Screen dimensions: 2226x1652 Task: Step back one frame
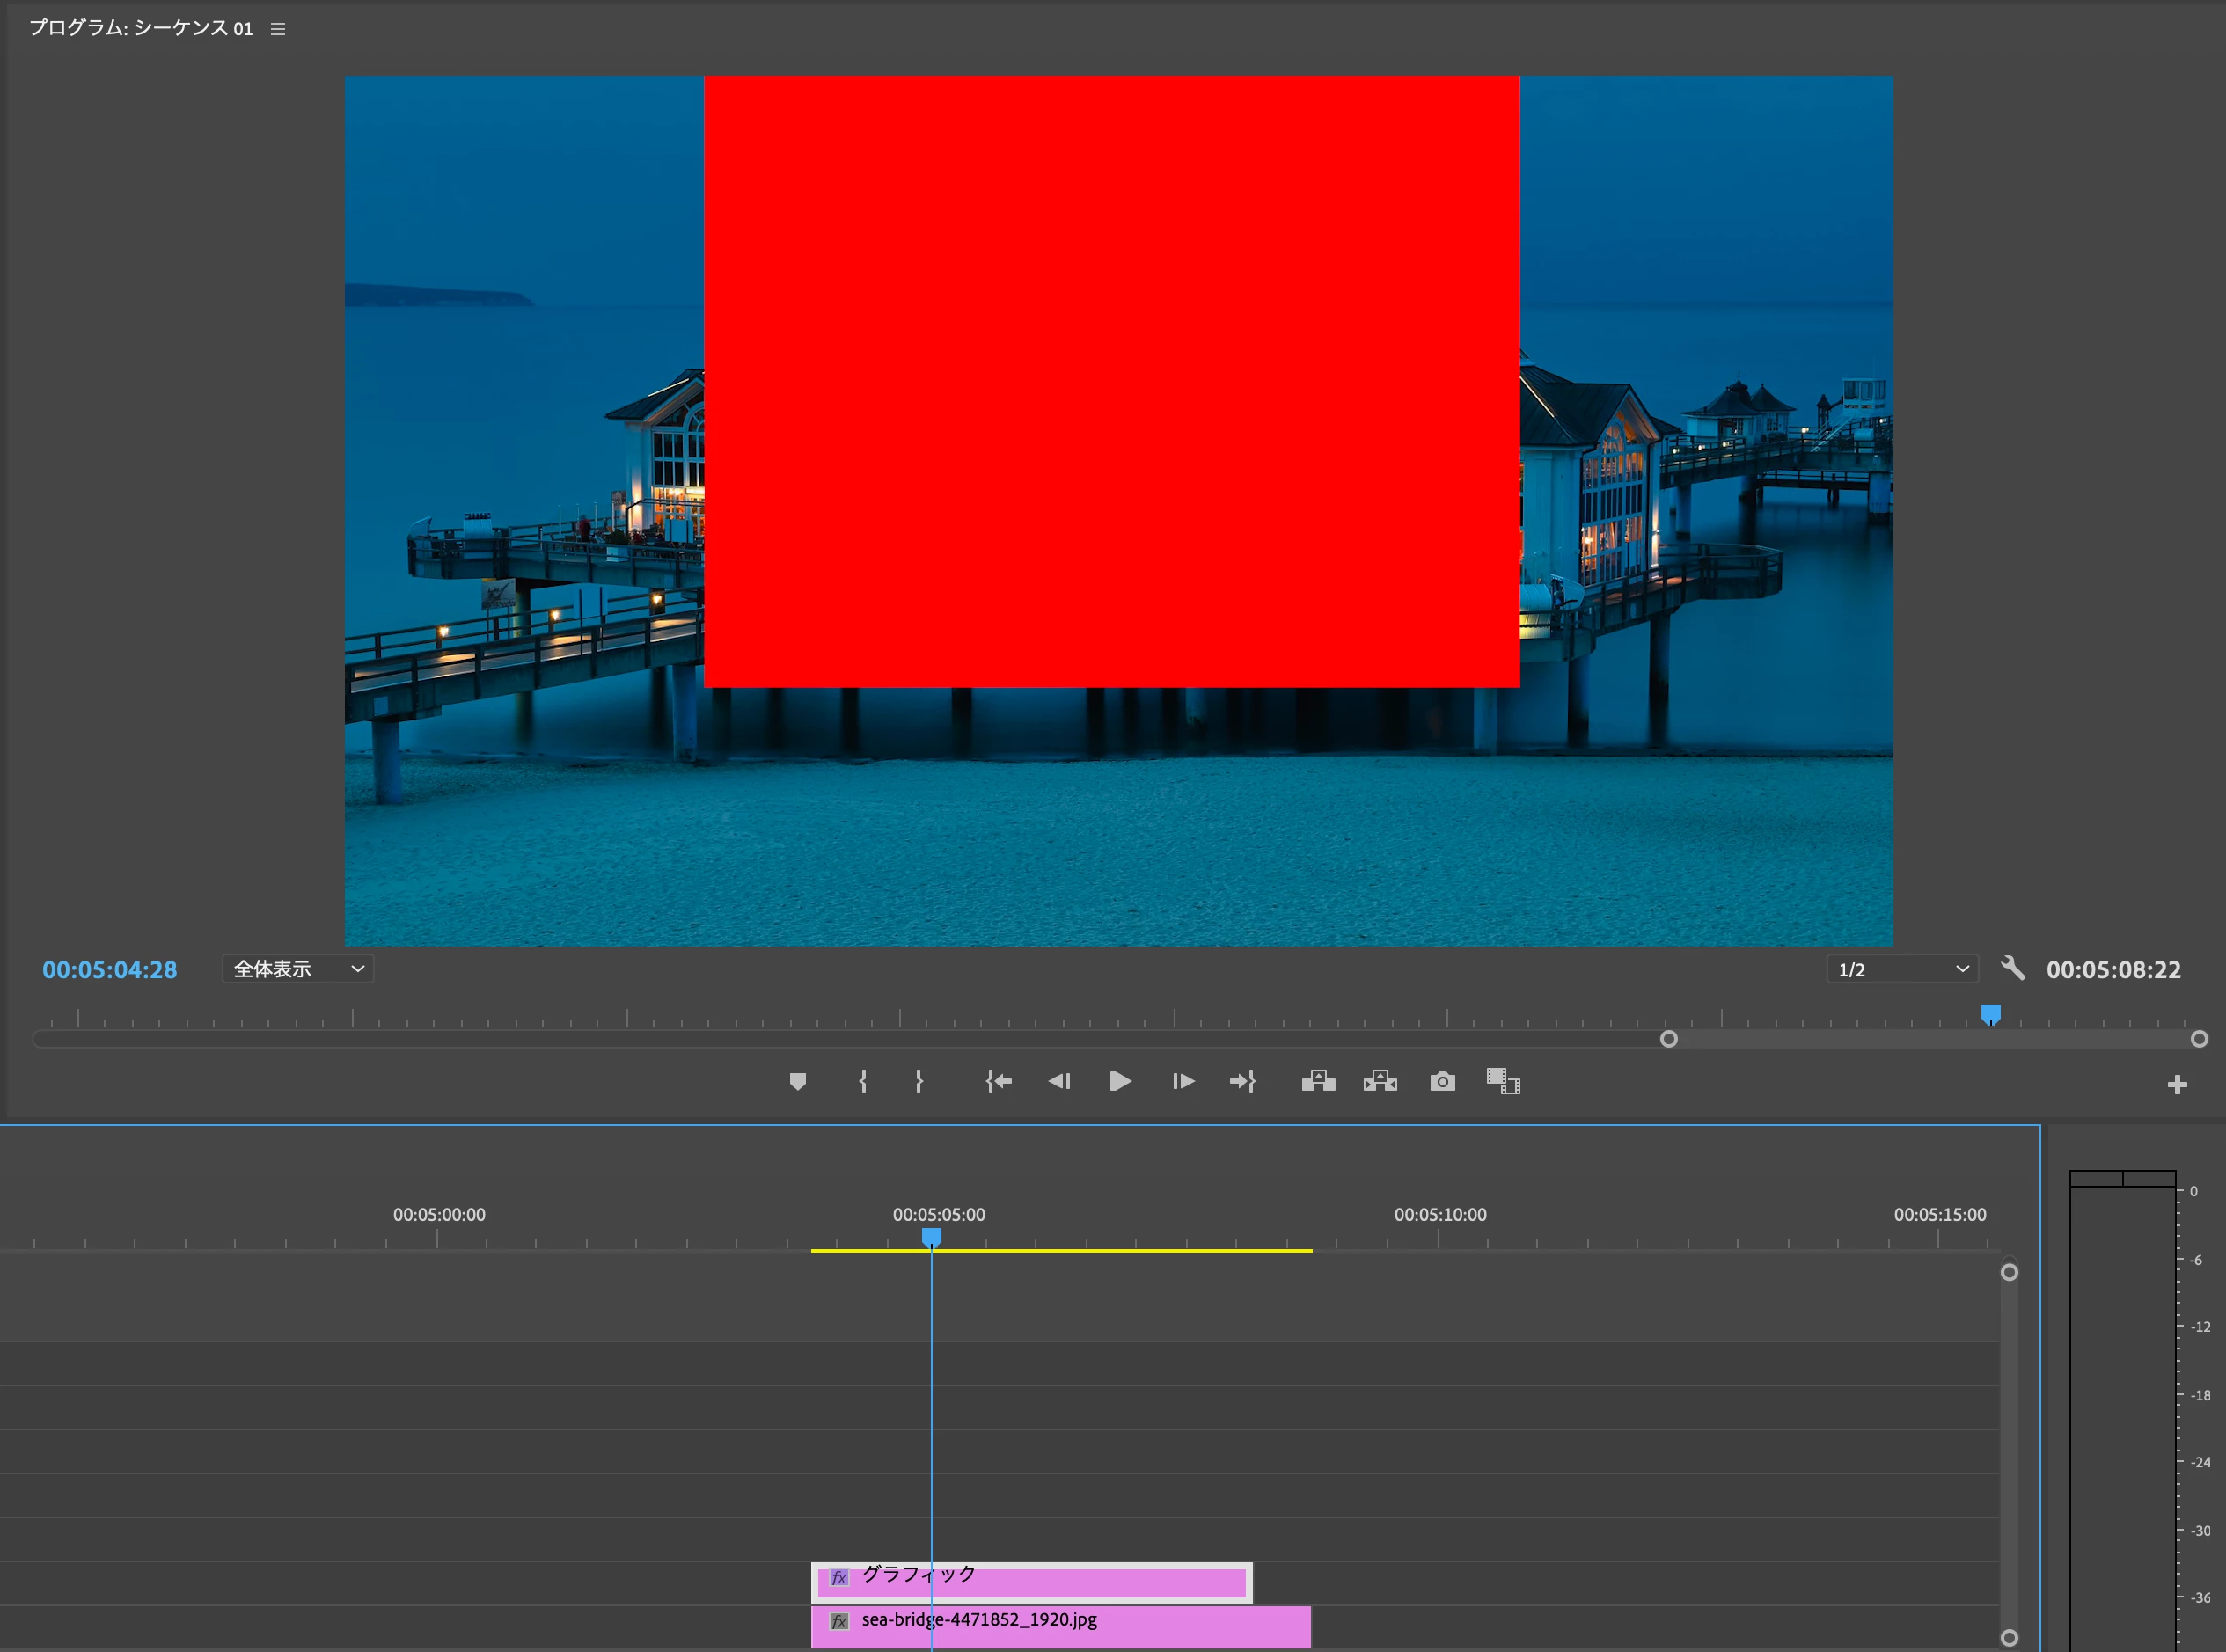coord(1059,1081)
